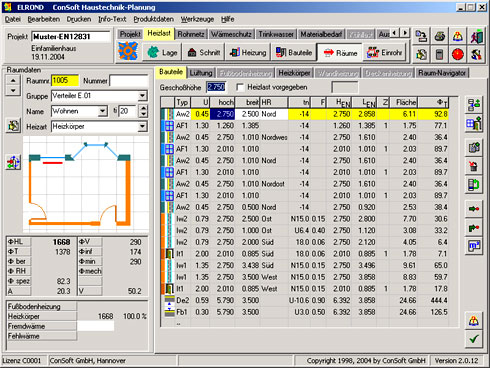Go to previous room with up arrow
This screenshot has width=490, height=368.
tap(13, 80)
